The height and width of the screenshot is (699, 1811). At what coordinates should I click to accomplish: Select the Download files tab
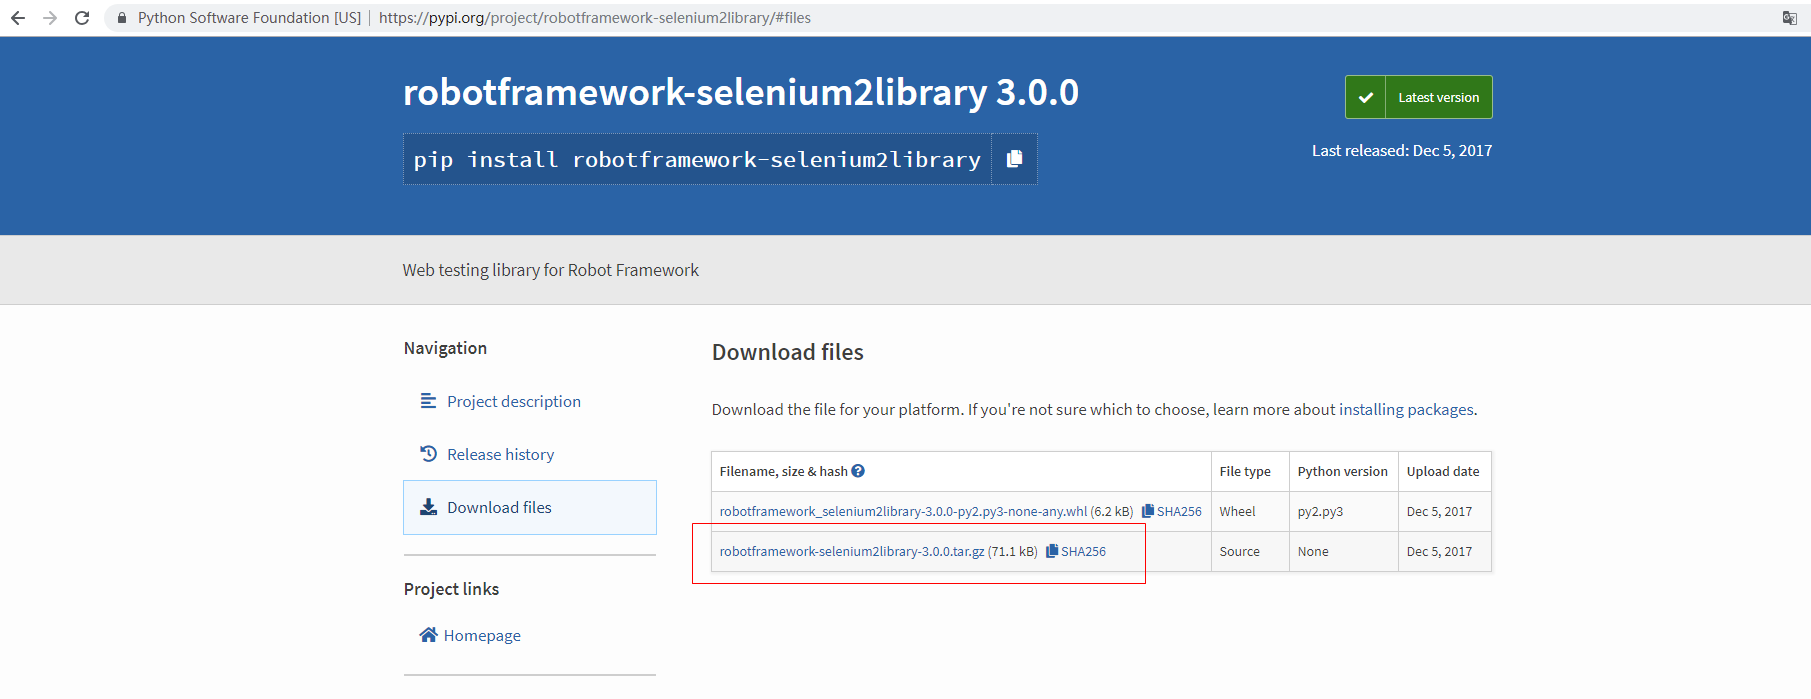(x=499, y=507)
